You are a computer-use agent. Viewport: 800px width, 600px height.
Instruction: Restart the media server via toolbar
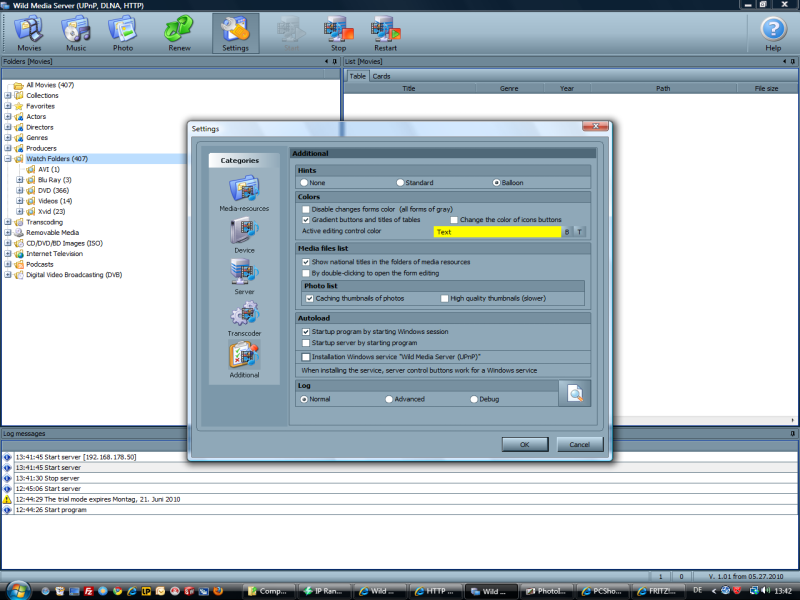tap(385, 34)
